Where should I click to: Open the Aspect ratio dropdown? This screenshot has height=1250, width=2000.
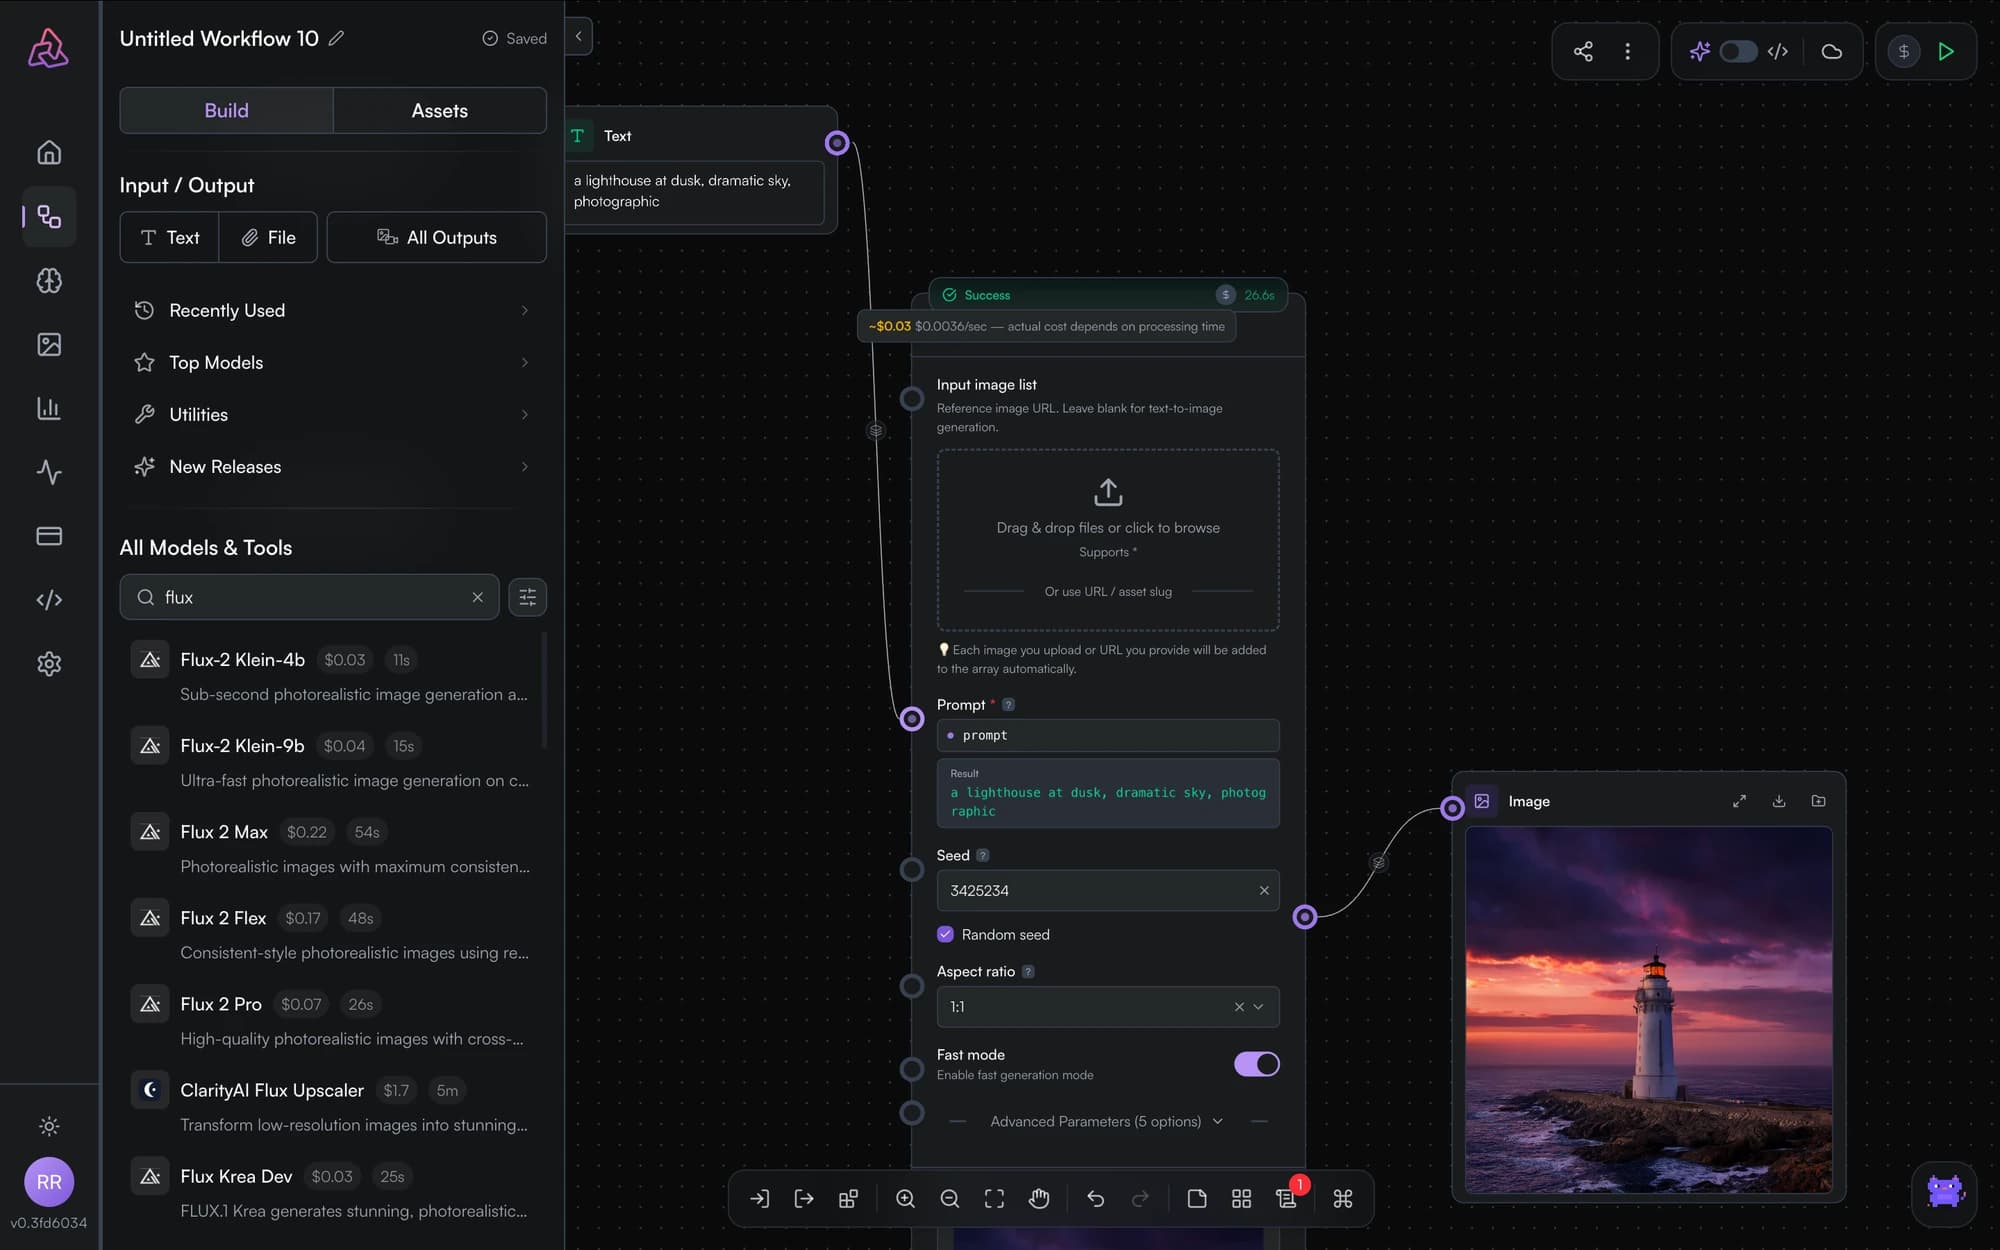1108,1007
